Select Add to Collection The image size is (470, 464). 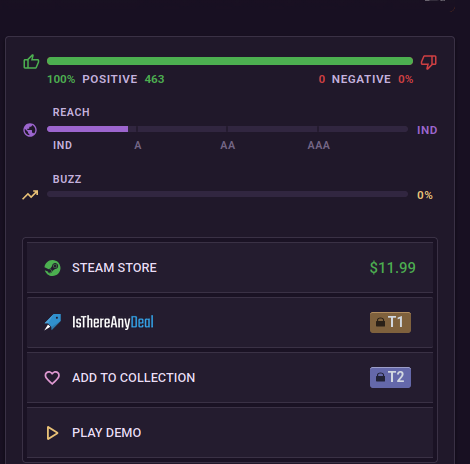pos(230,378)
